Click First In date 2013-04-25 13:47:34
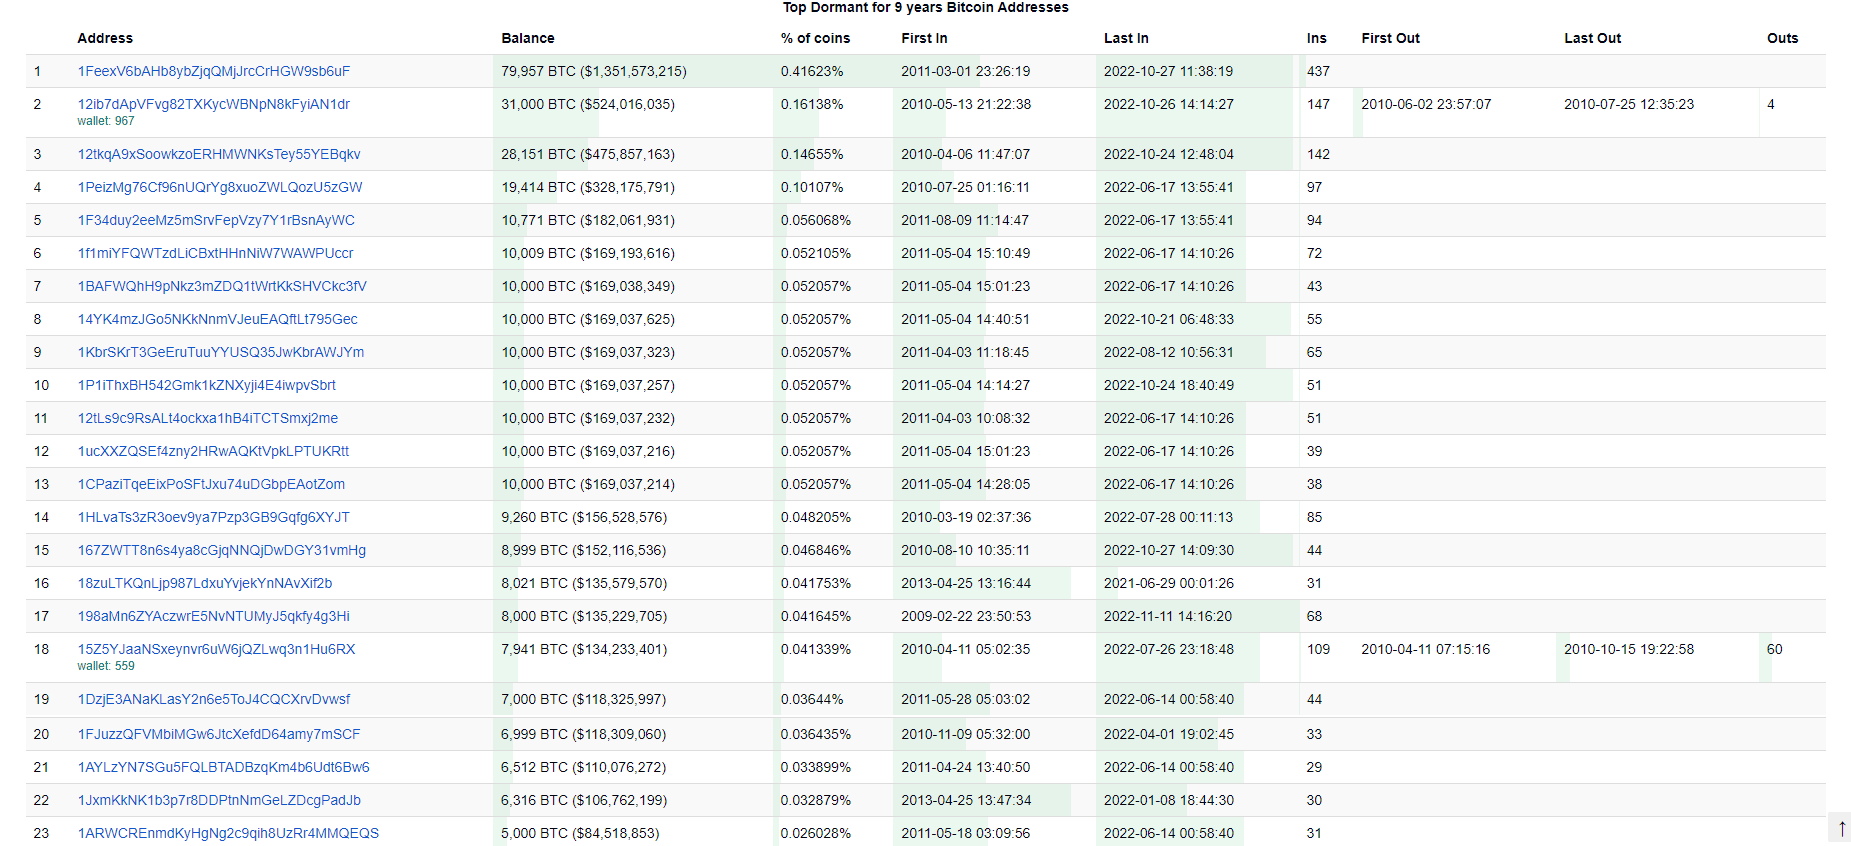1851x846 pixels. (x=966, y=800)
